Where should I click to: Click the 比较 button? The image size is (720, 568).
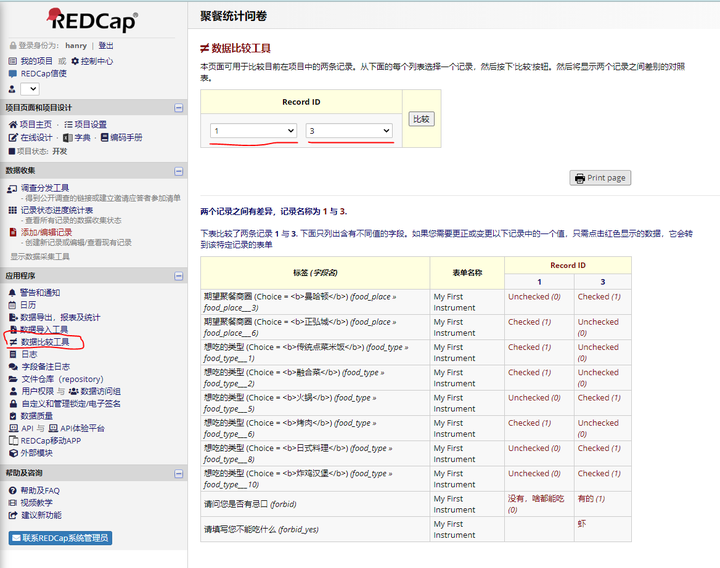422,119
